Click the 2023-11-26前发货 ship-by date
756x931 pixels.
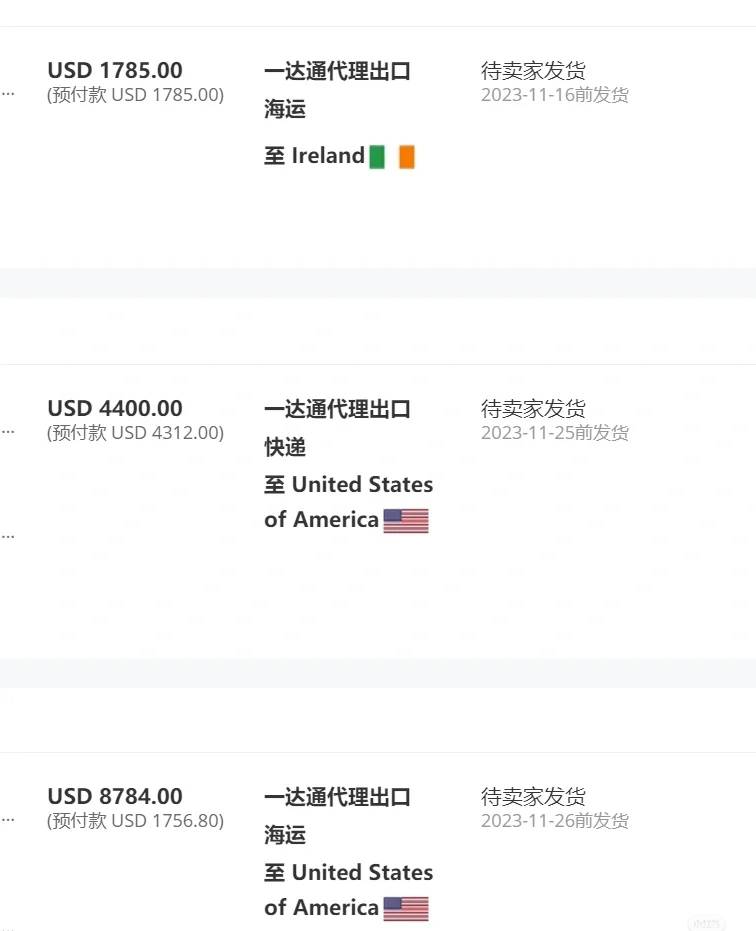pyautogui.click(x=555, y=820)
